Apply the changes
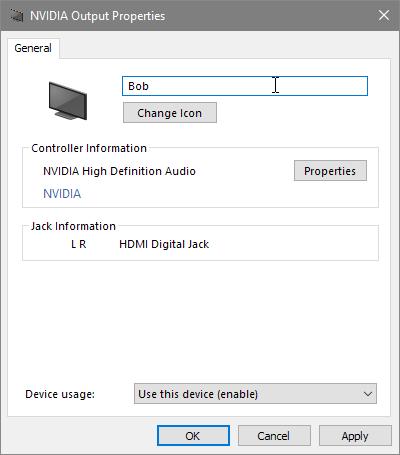This screenshot has height=455, width=400. pos(355,436)
